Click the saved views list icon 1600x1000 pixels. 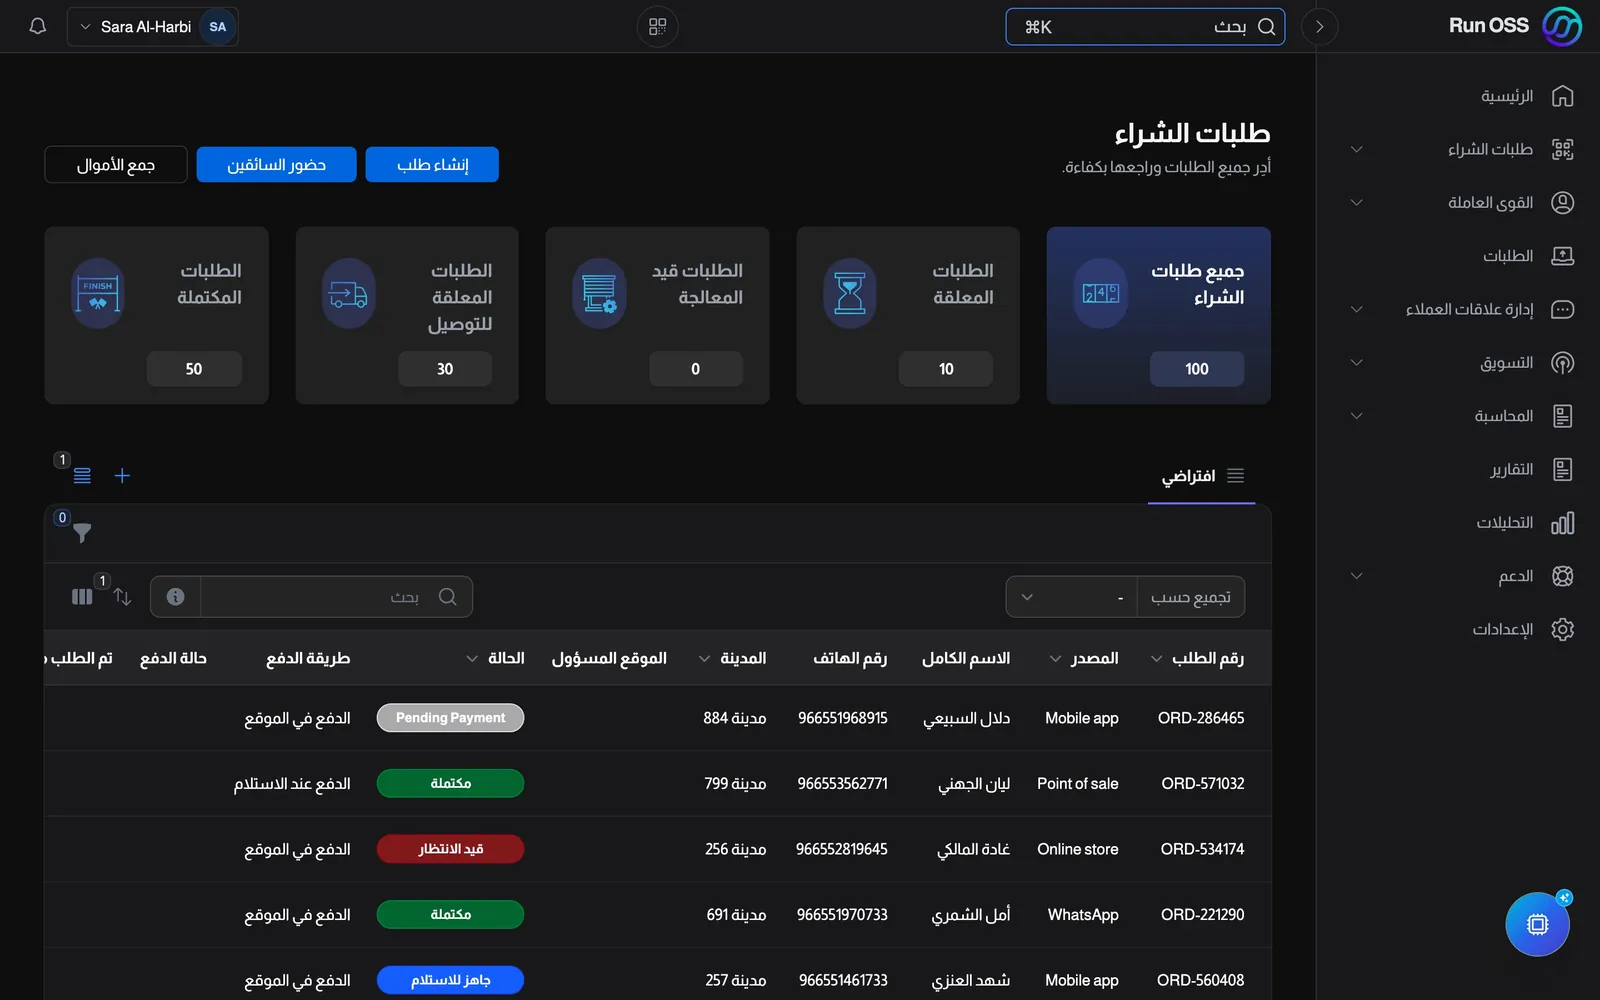coord(82,476)
